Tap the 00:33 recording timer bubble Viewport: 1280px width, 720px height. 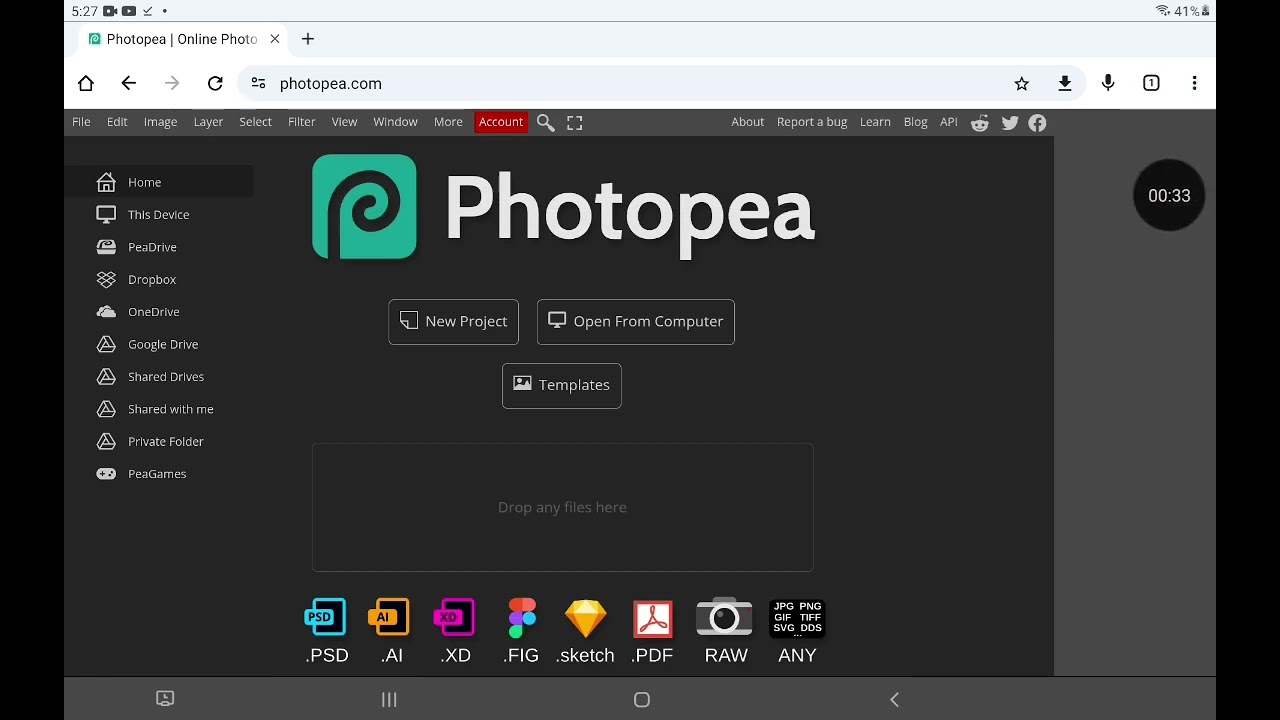[1169, 195]
